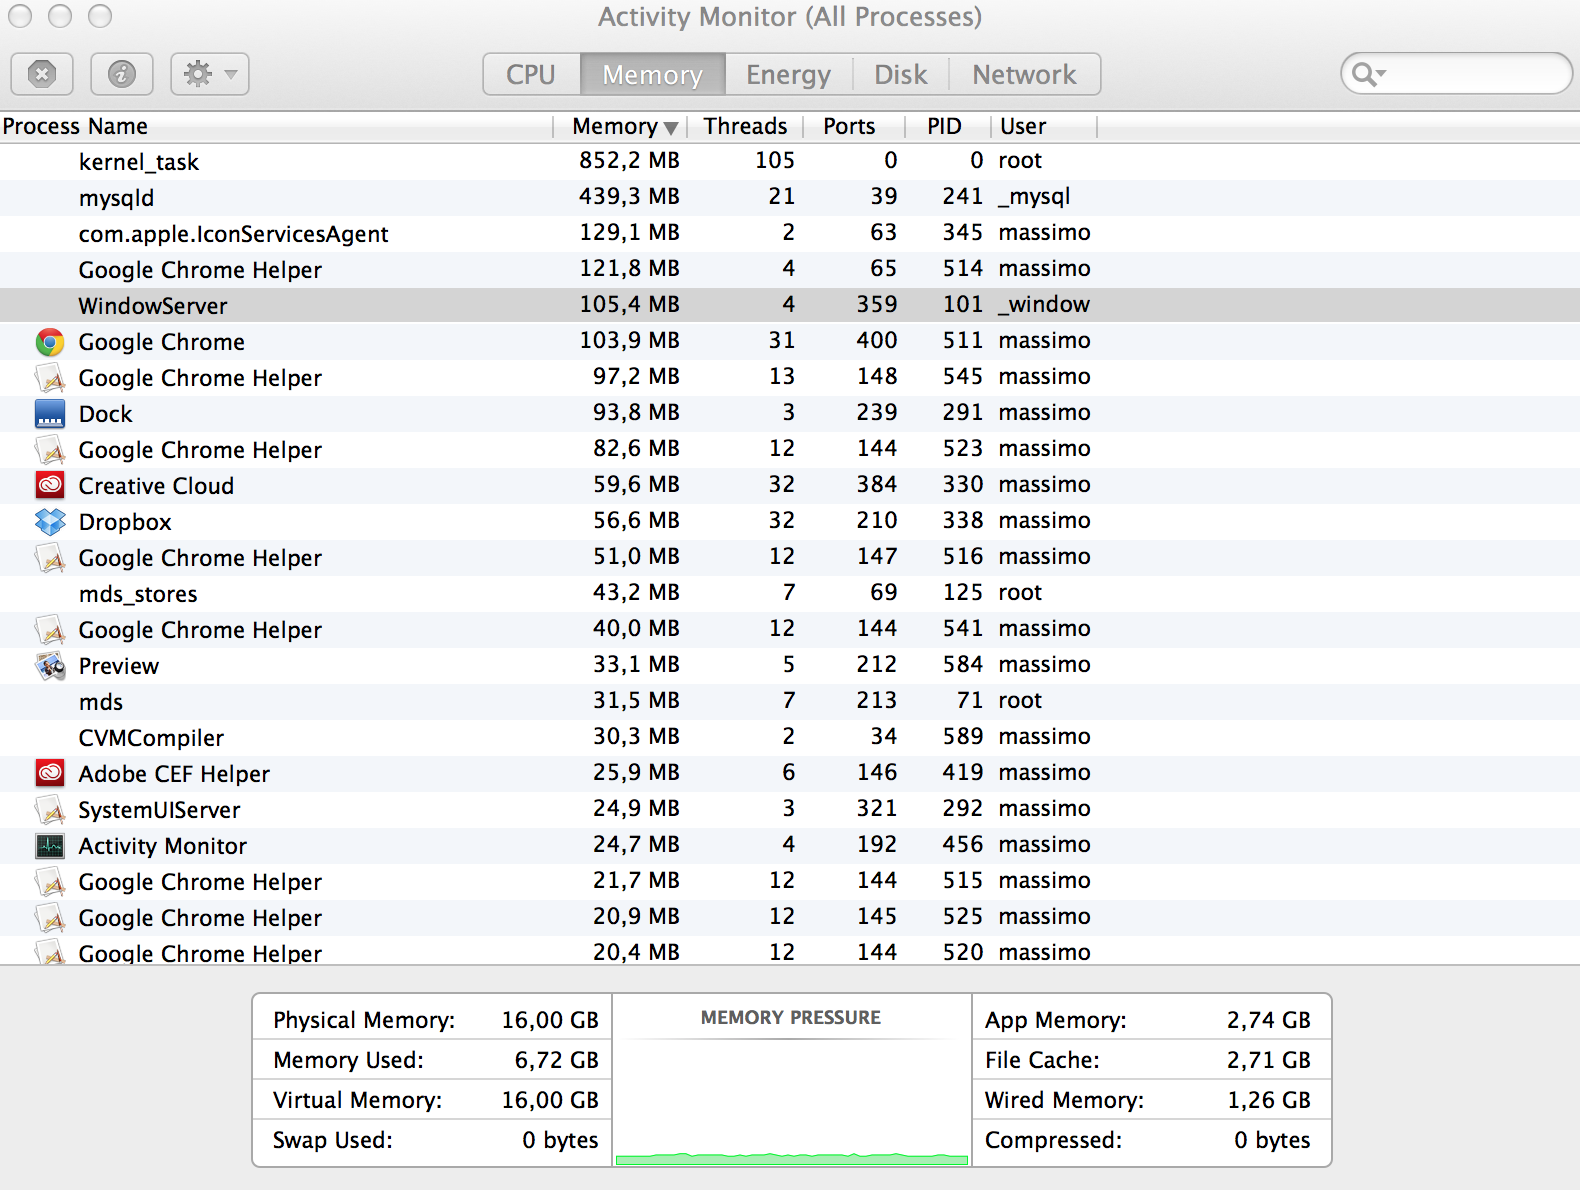Sort by the Process Name column header
Image resolution: width=1580 pixels, height=1190 pixels.
tap(276, 126)
